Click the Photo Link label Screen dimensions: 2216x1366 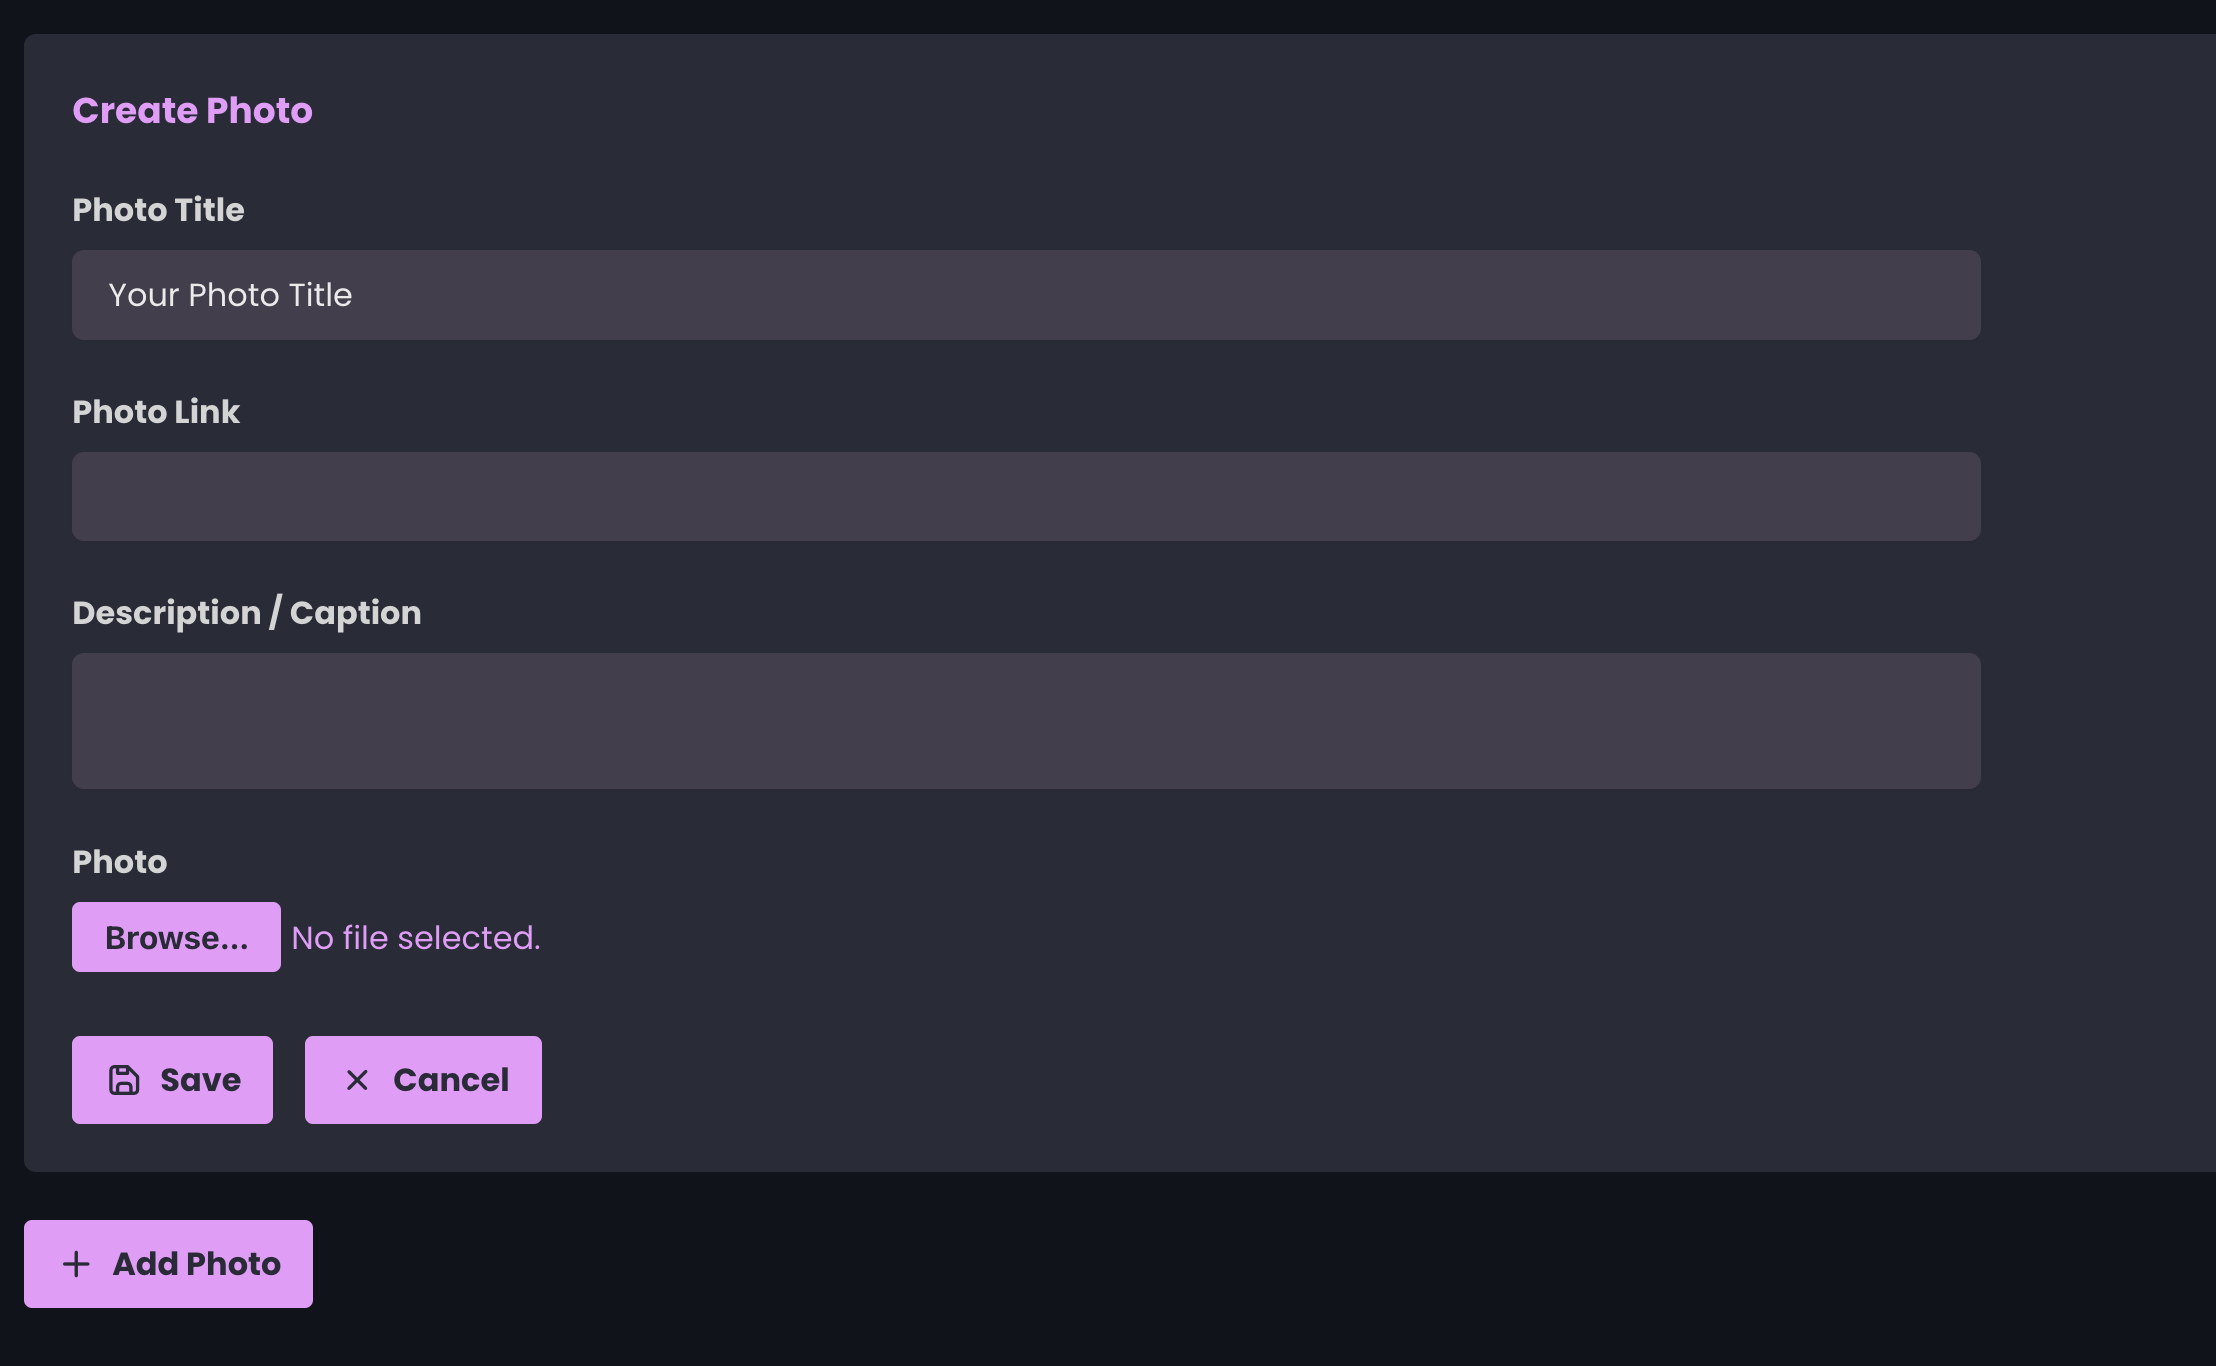tap(156, 412)
